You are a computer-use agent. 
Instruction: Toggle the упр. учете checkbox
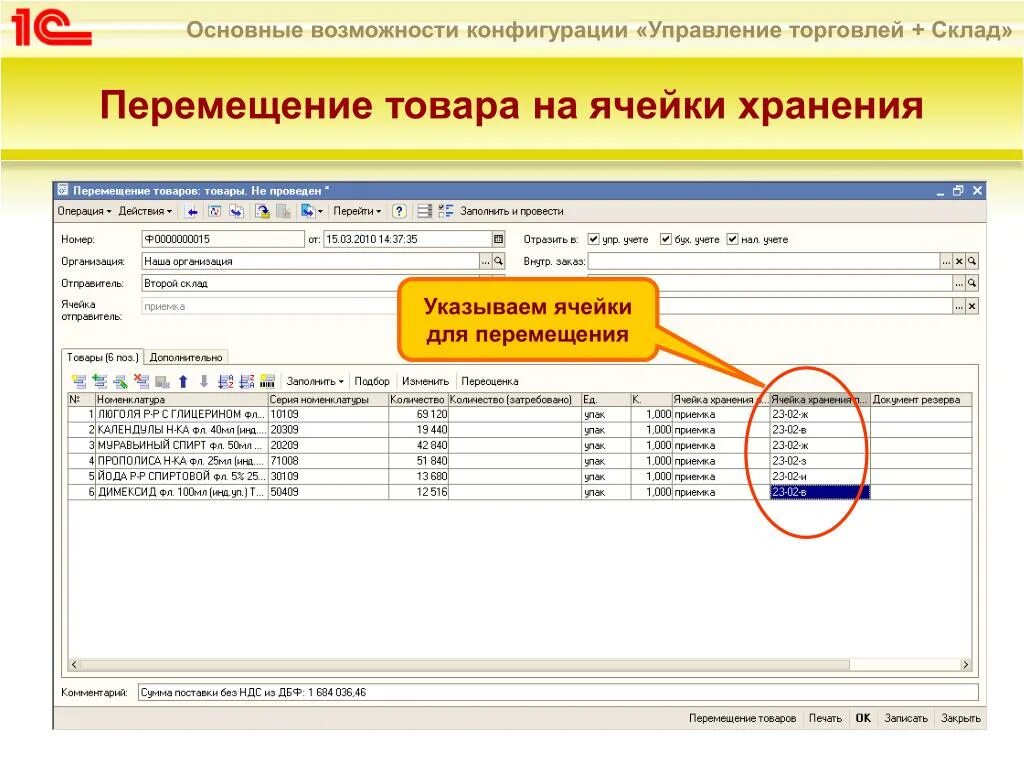[x=593, y=239]
